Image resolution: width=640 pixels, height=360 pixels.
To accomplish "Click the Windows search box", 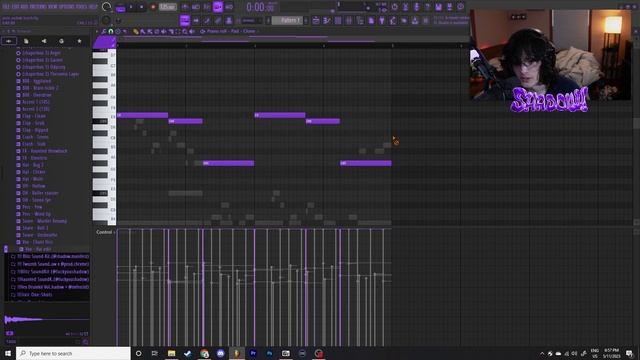I will [73, 353].
